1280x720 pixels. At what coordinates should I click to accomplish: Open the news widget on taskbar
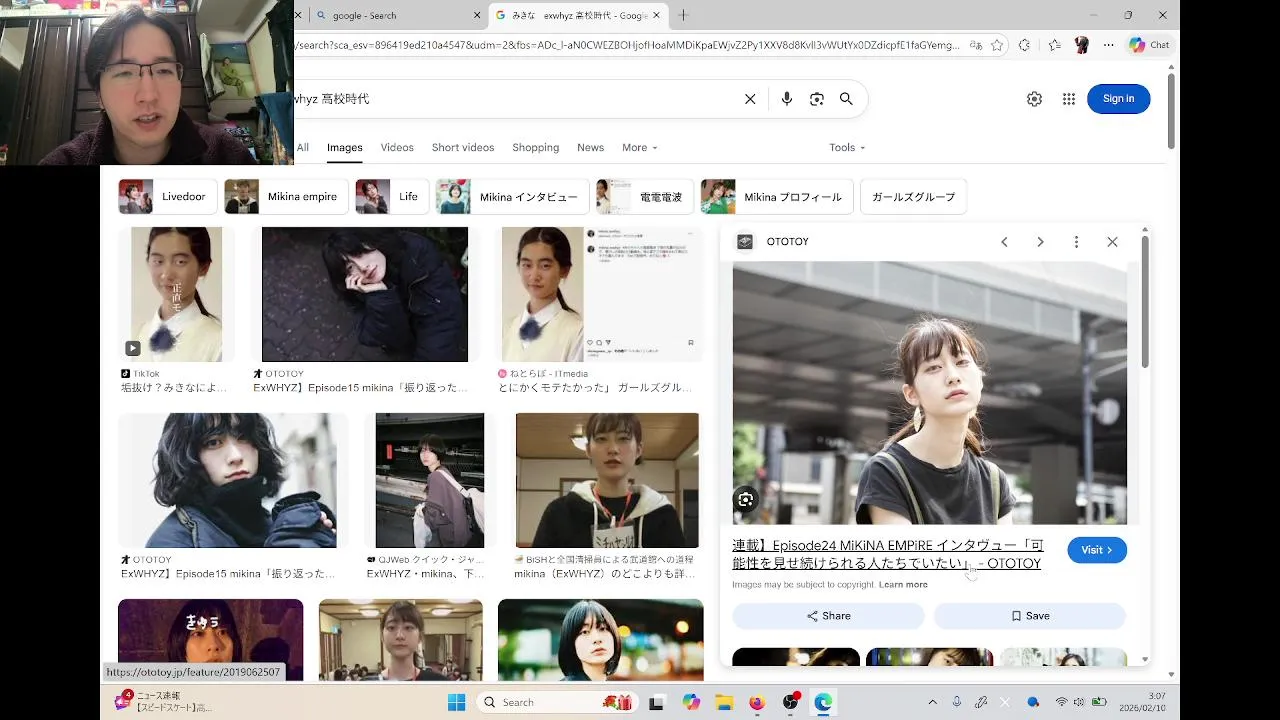tap(165, 701)
